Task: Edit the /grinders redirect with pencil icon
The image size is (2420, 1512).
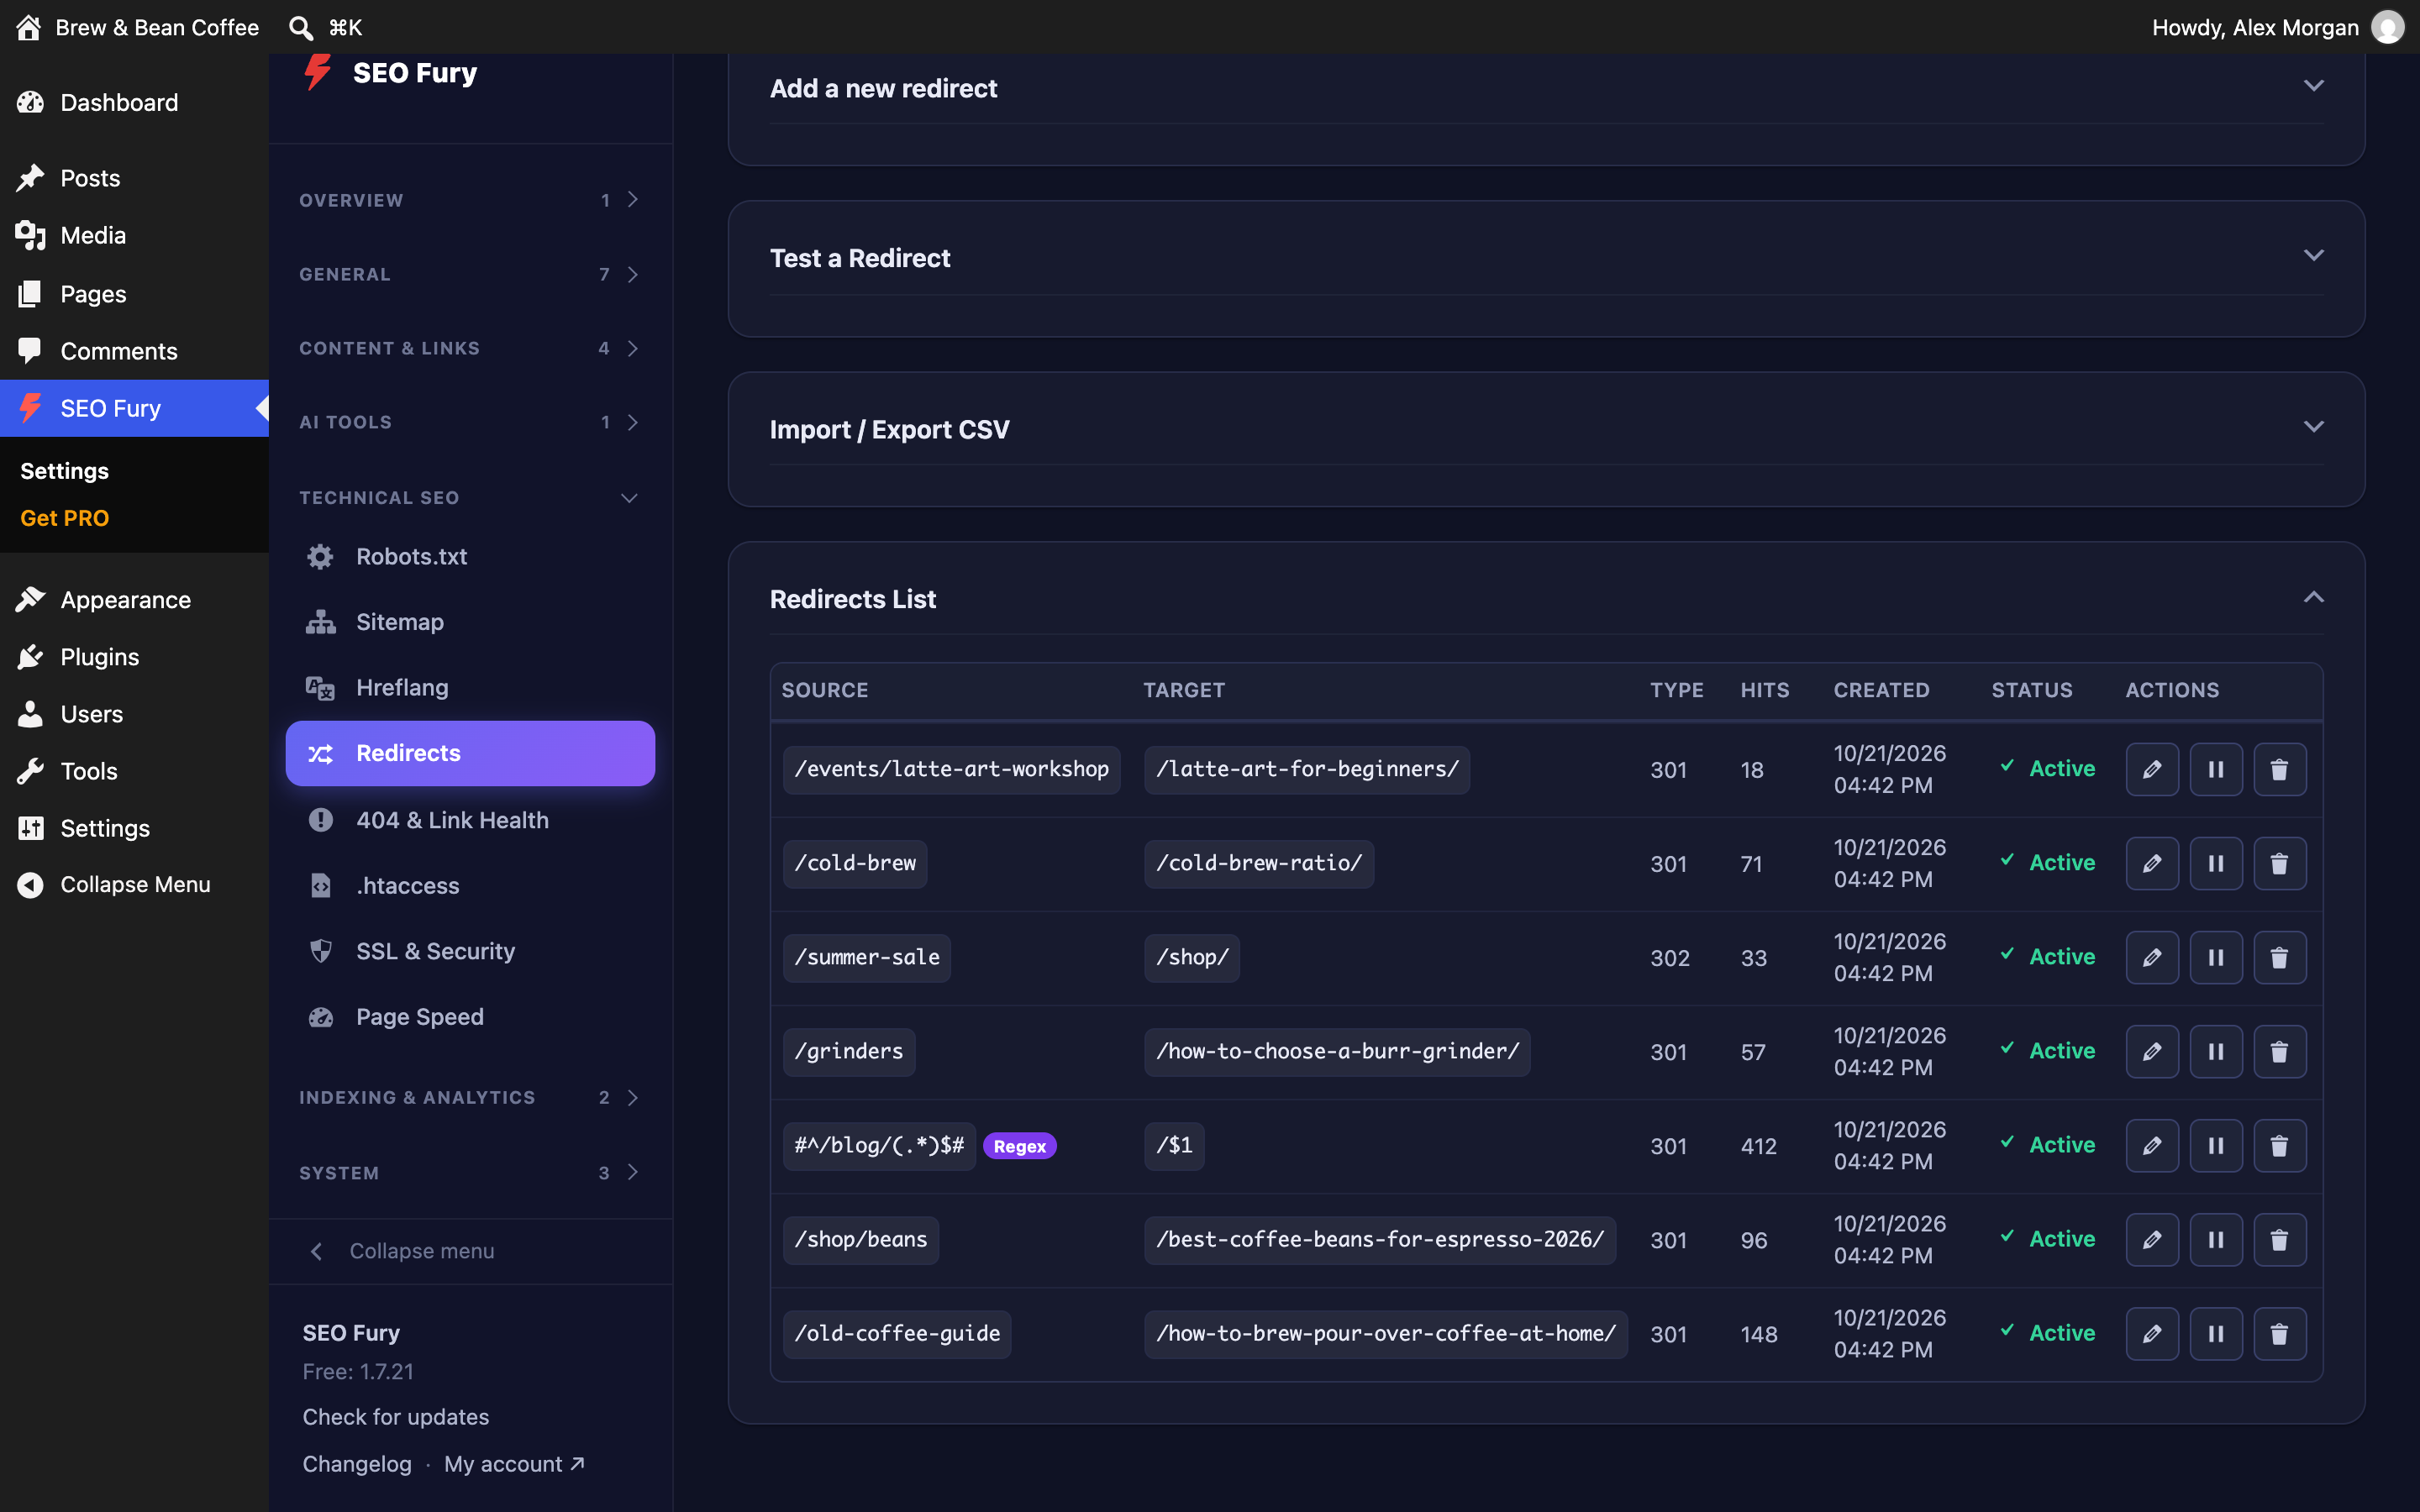Action: click(x=2152, y=1052)
